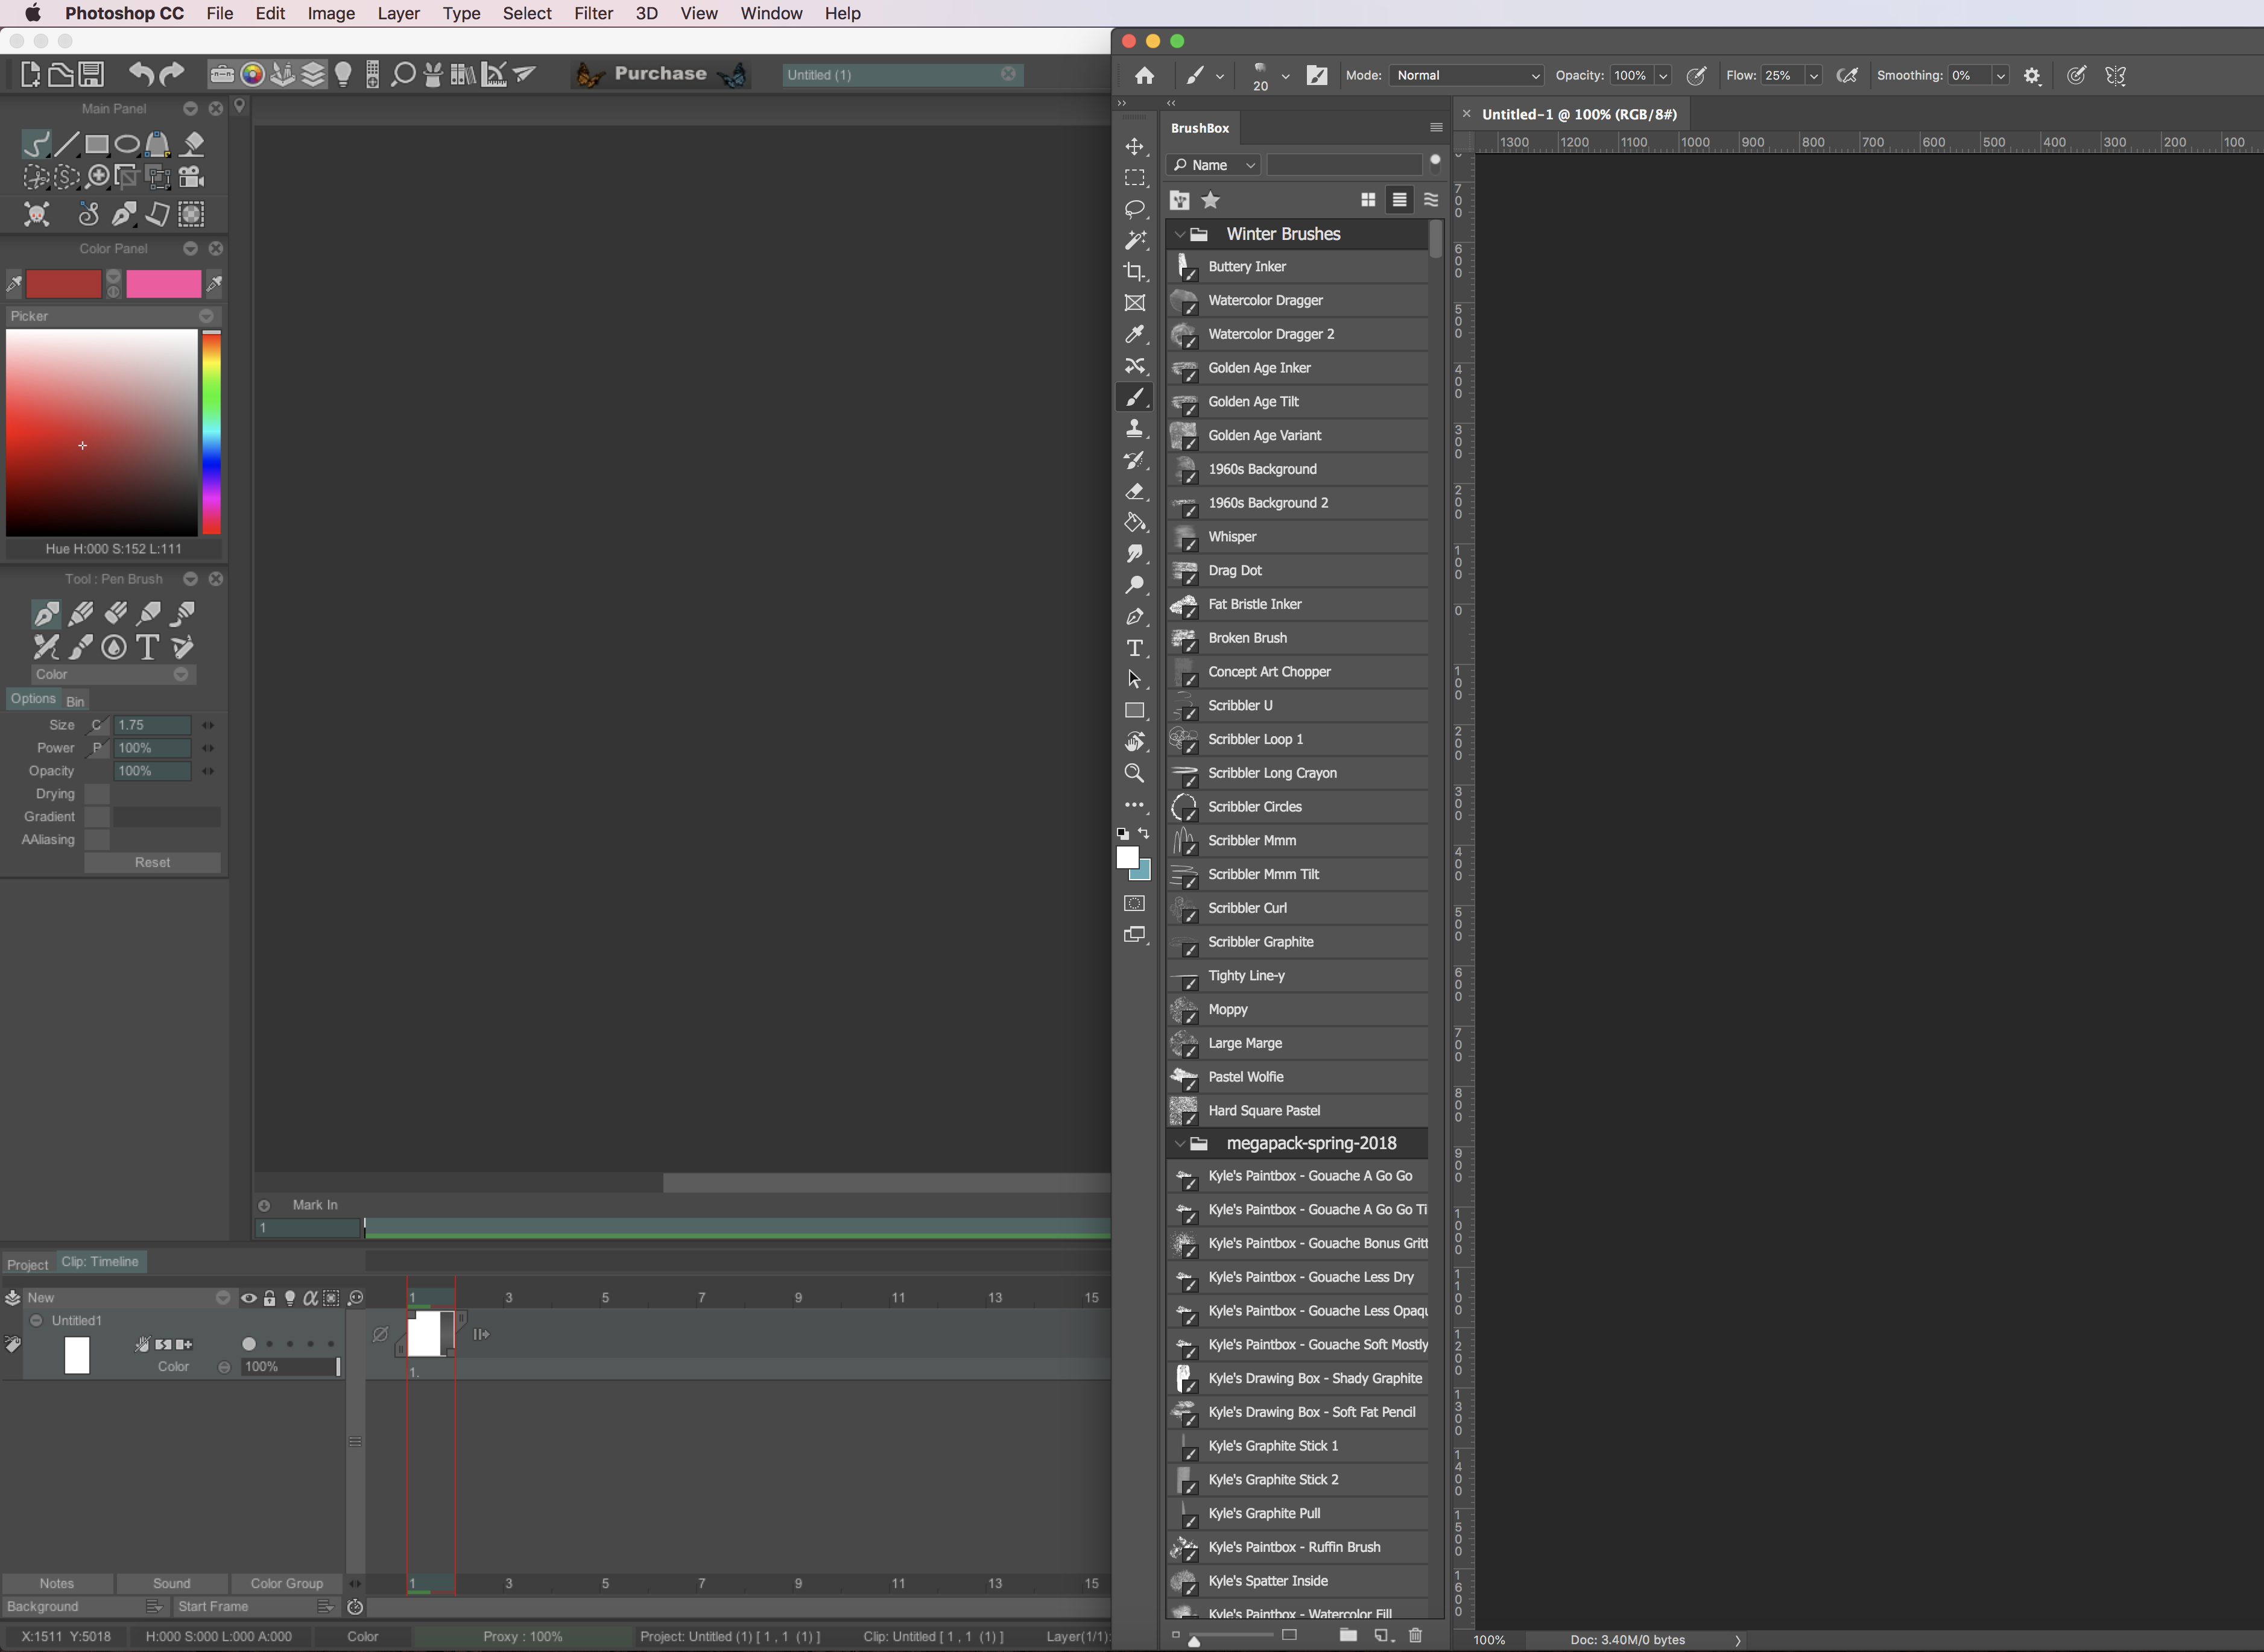Switch BrushBox to list view

point(1399,200)
